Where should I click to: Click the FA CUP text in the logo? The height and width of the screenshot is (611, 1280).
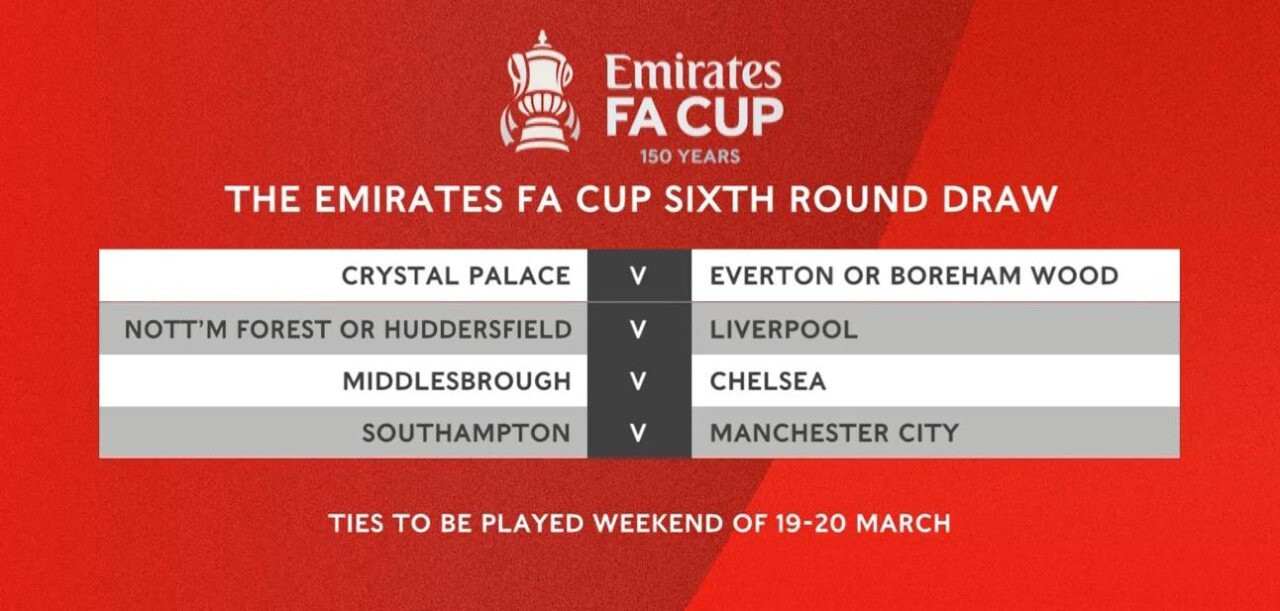point(694,117)
